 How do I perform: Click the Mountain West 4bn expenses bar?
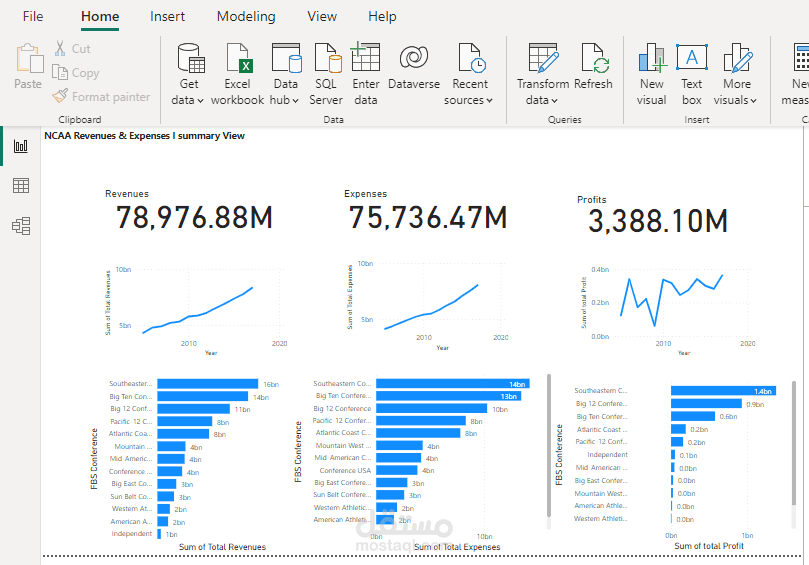tap(399, 445)
